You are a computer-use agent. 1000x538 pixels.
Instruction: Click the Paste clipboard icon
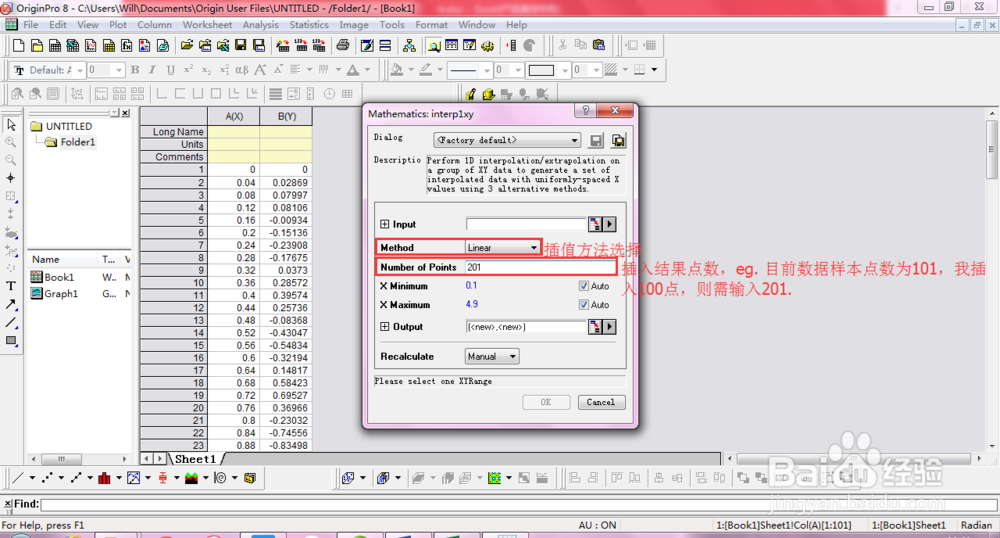pyautogui.click(x=598, y=45)
